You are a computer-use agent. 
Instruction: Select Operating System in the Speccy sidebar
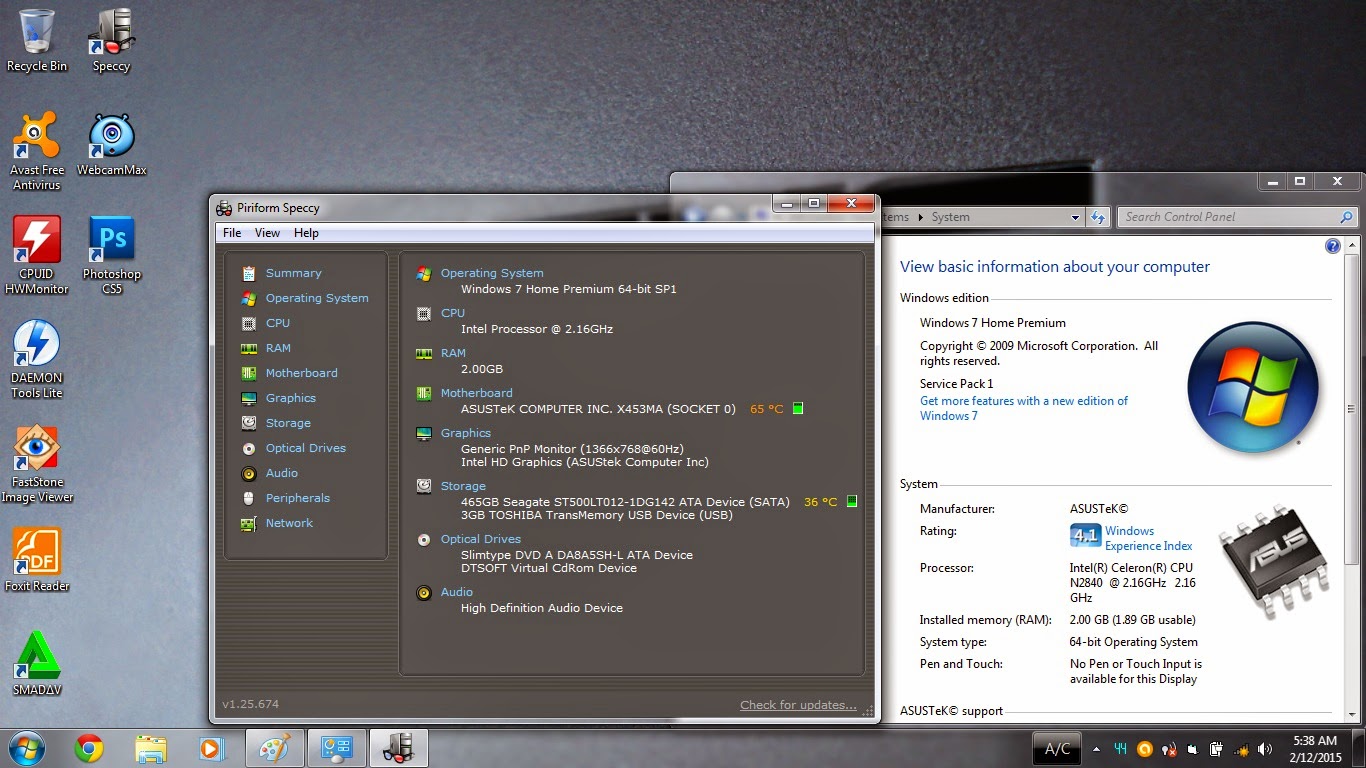tap(317, 298)
